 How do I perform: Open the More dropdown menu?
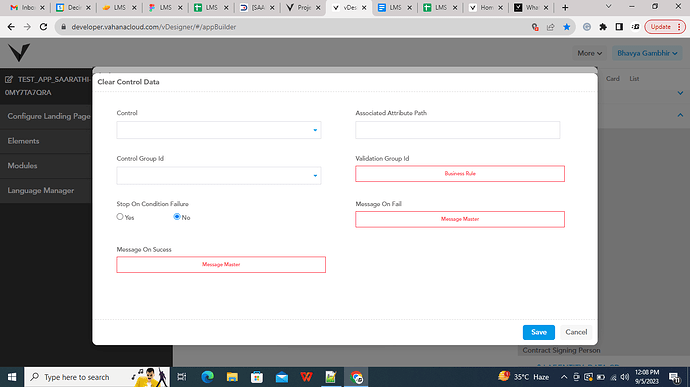click(x=589, y=53)
